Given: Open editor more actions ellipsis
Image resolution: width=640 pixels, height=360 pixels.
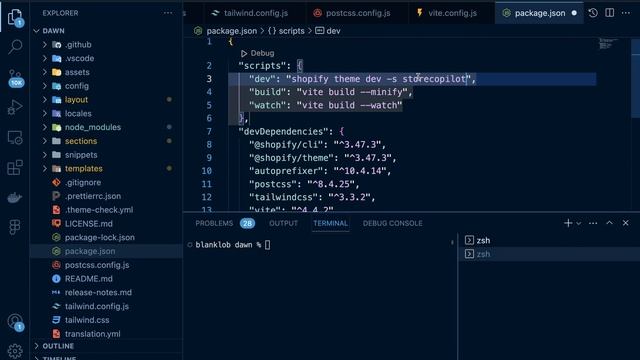Looking at the screenshot, I should click(x=626, y=13).
